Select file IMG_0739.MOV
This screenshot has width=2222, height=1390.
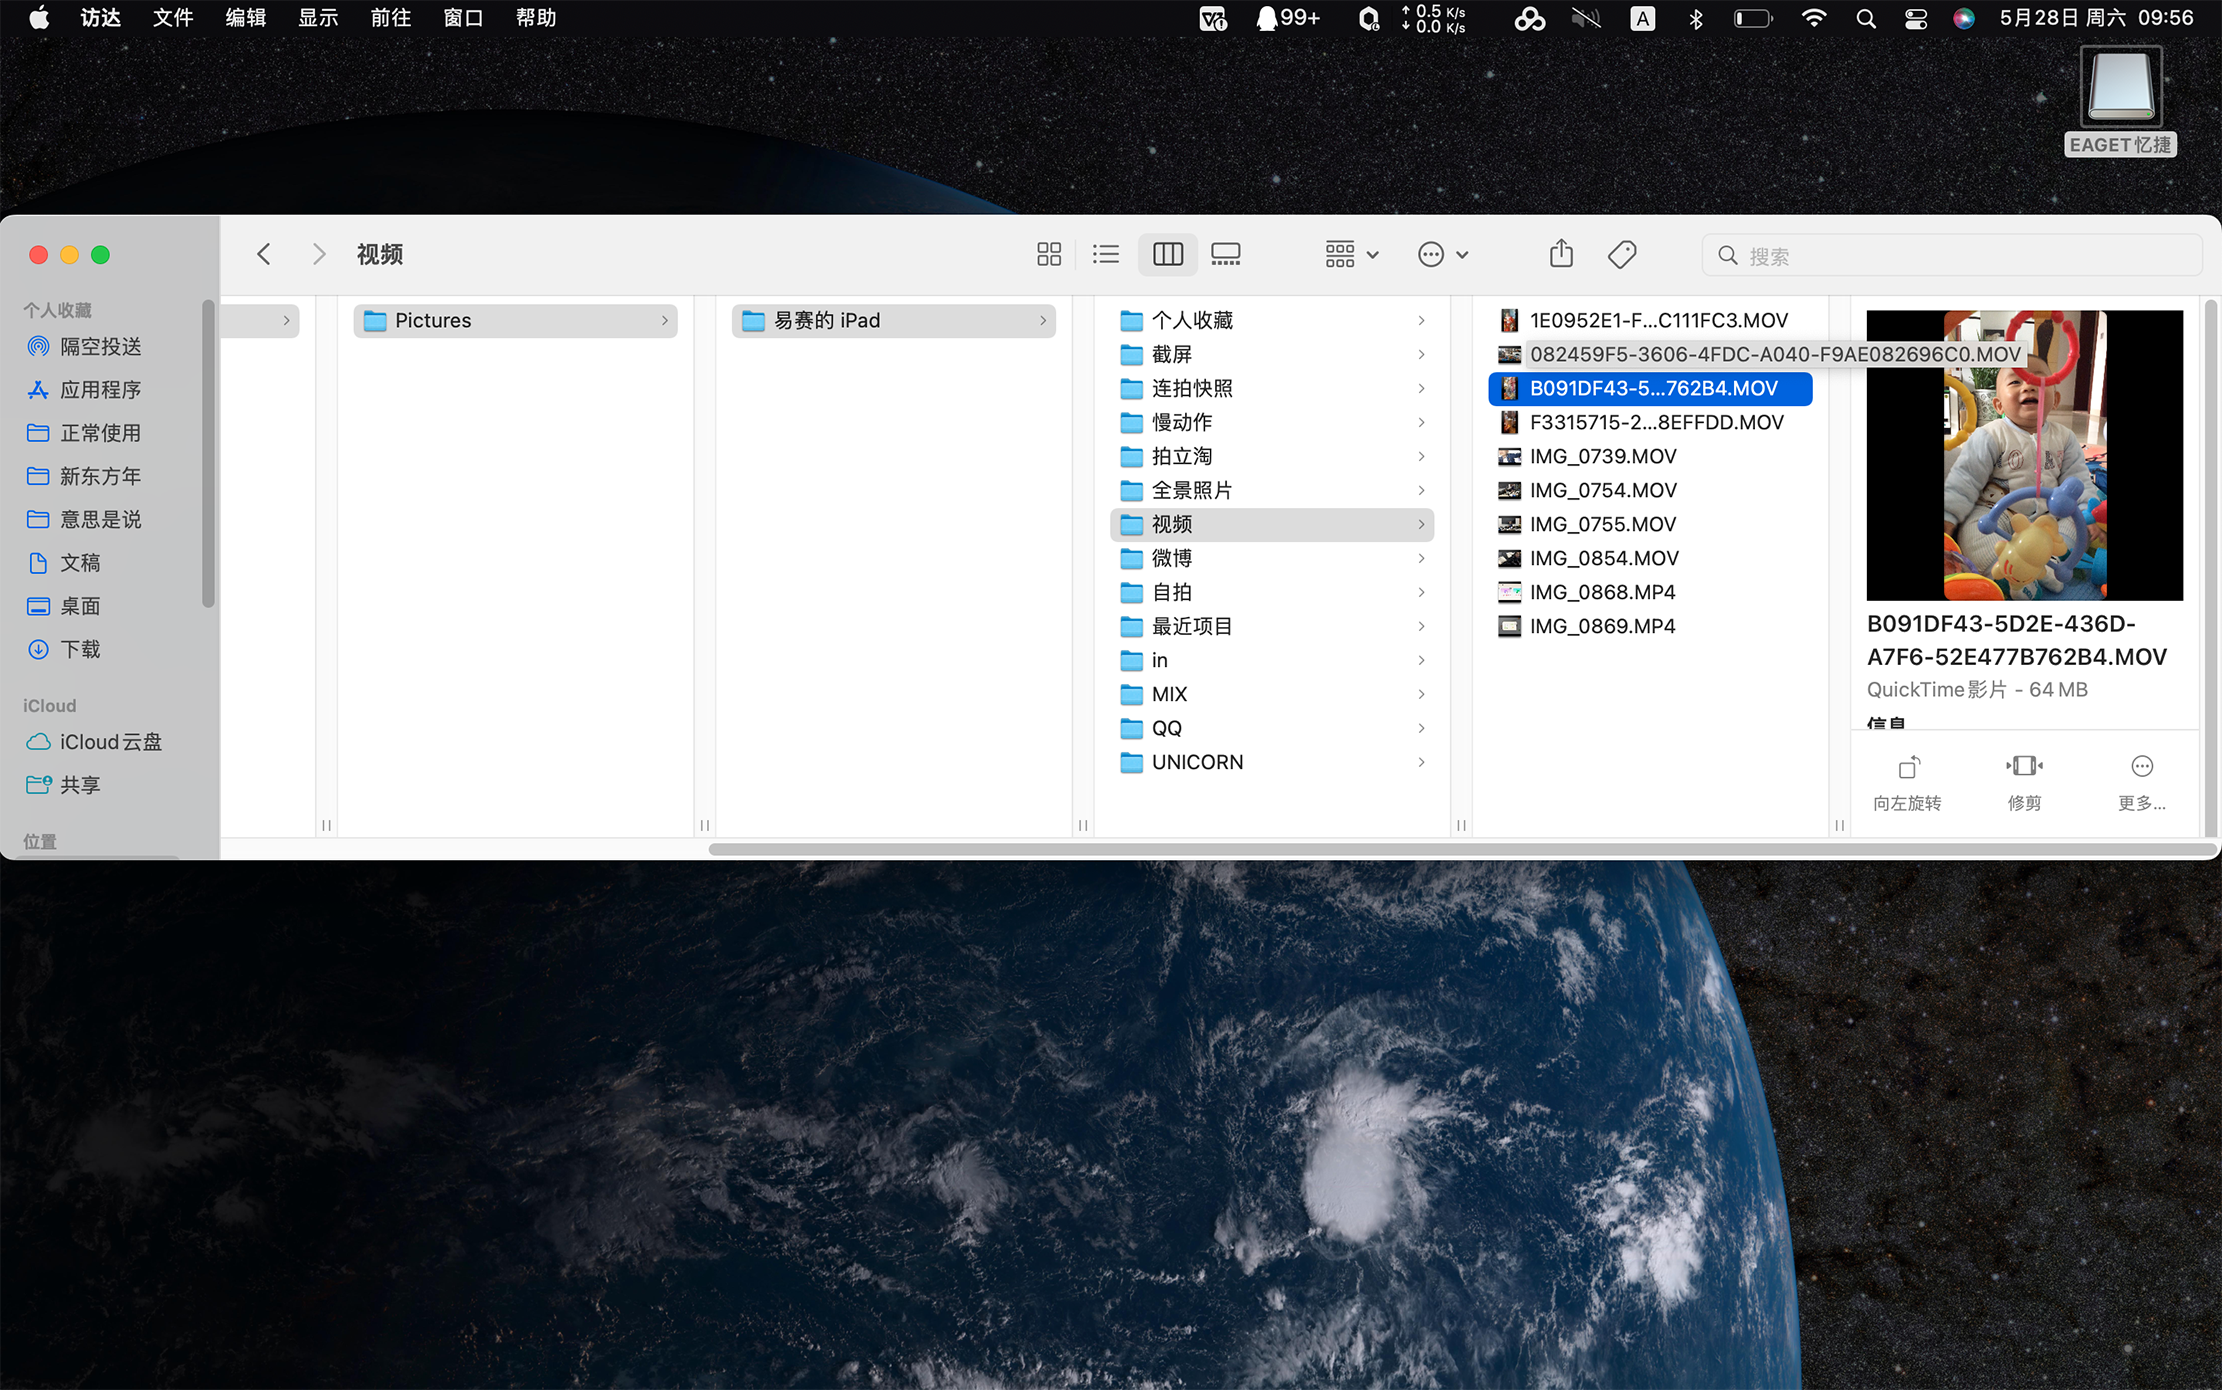point(1650,456)
